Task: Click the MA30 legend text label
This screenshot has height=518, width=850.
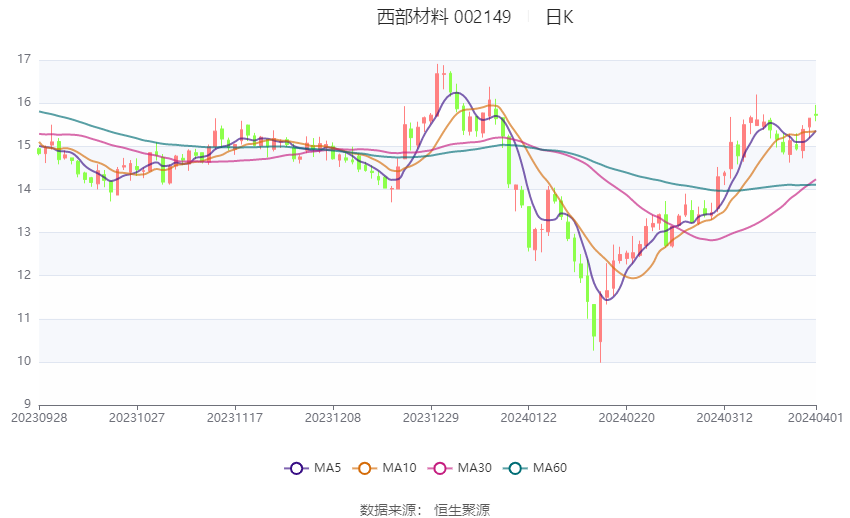Action: pos(473,468)
